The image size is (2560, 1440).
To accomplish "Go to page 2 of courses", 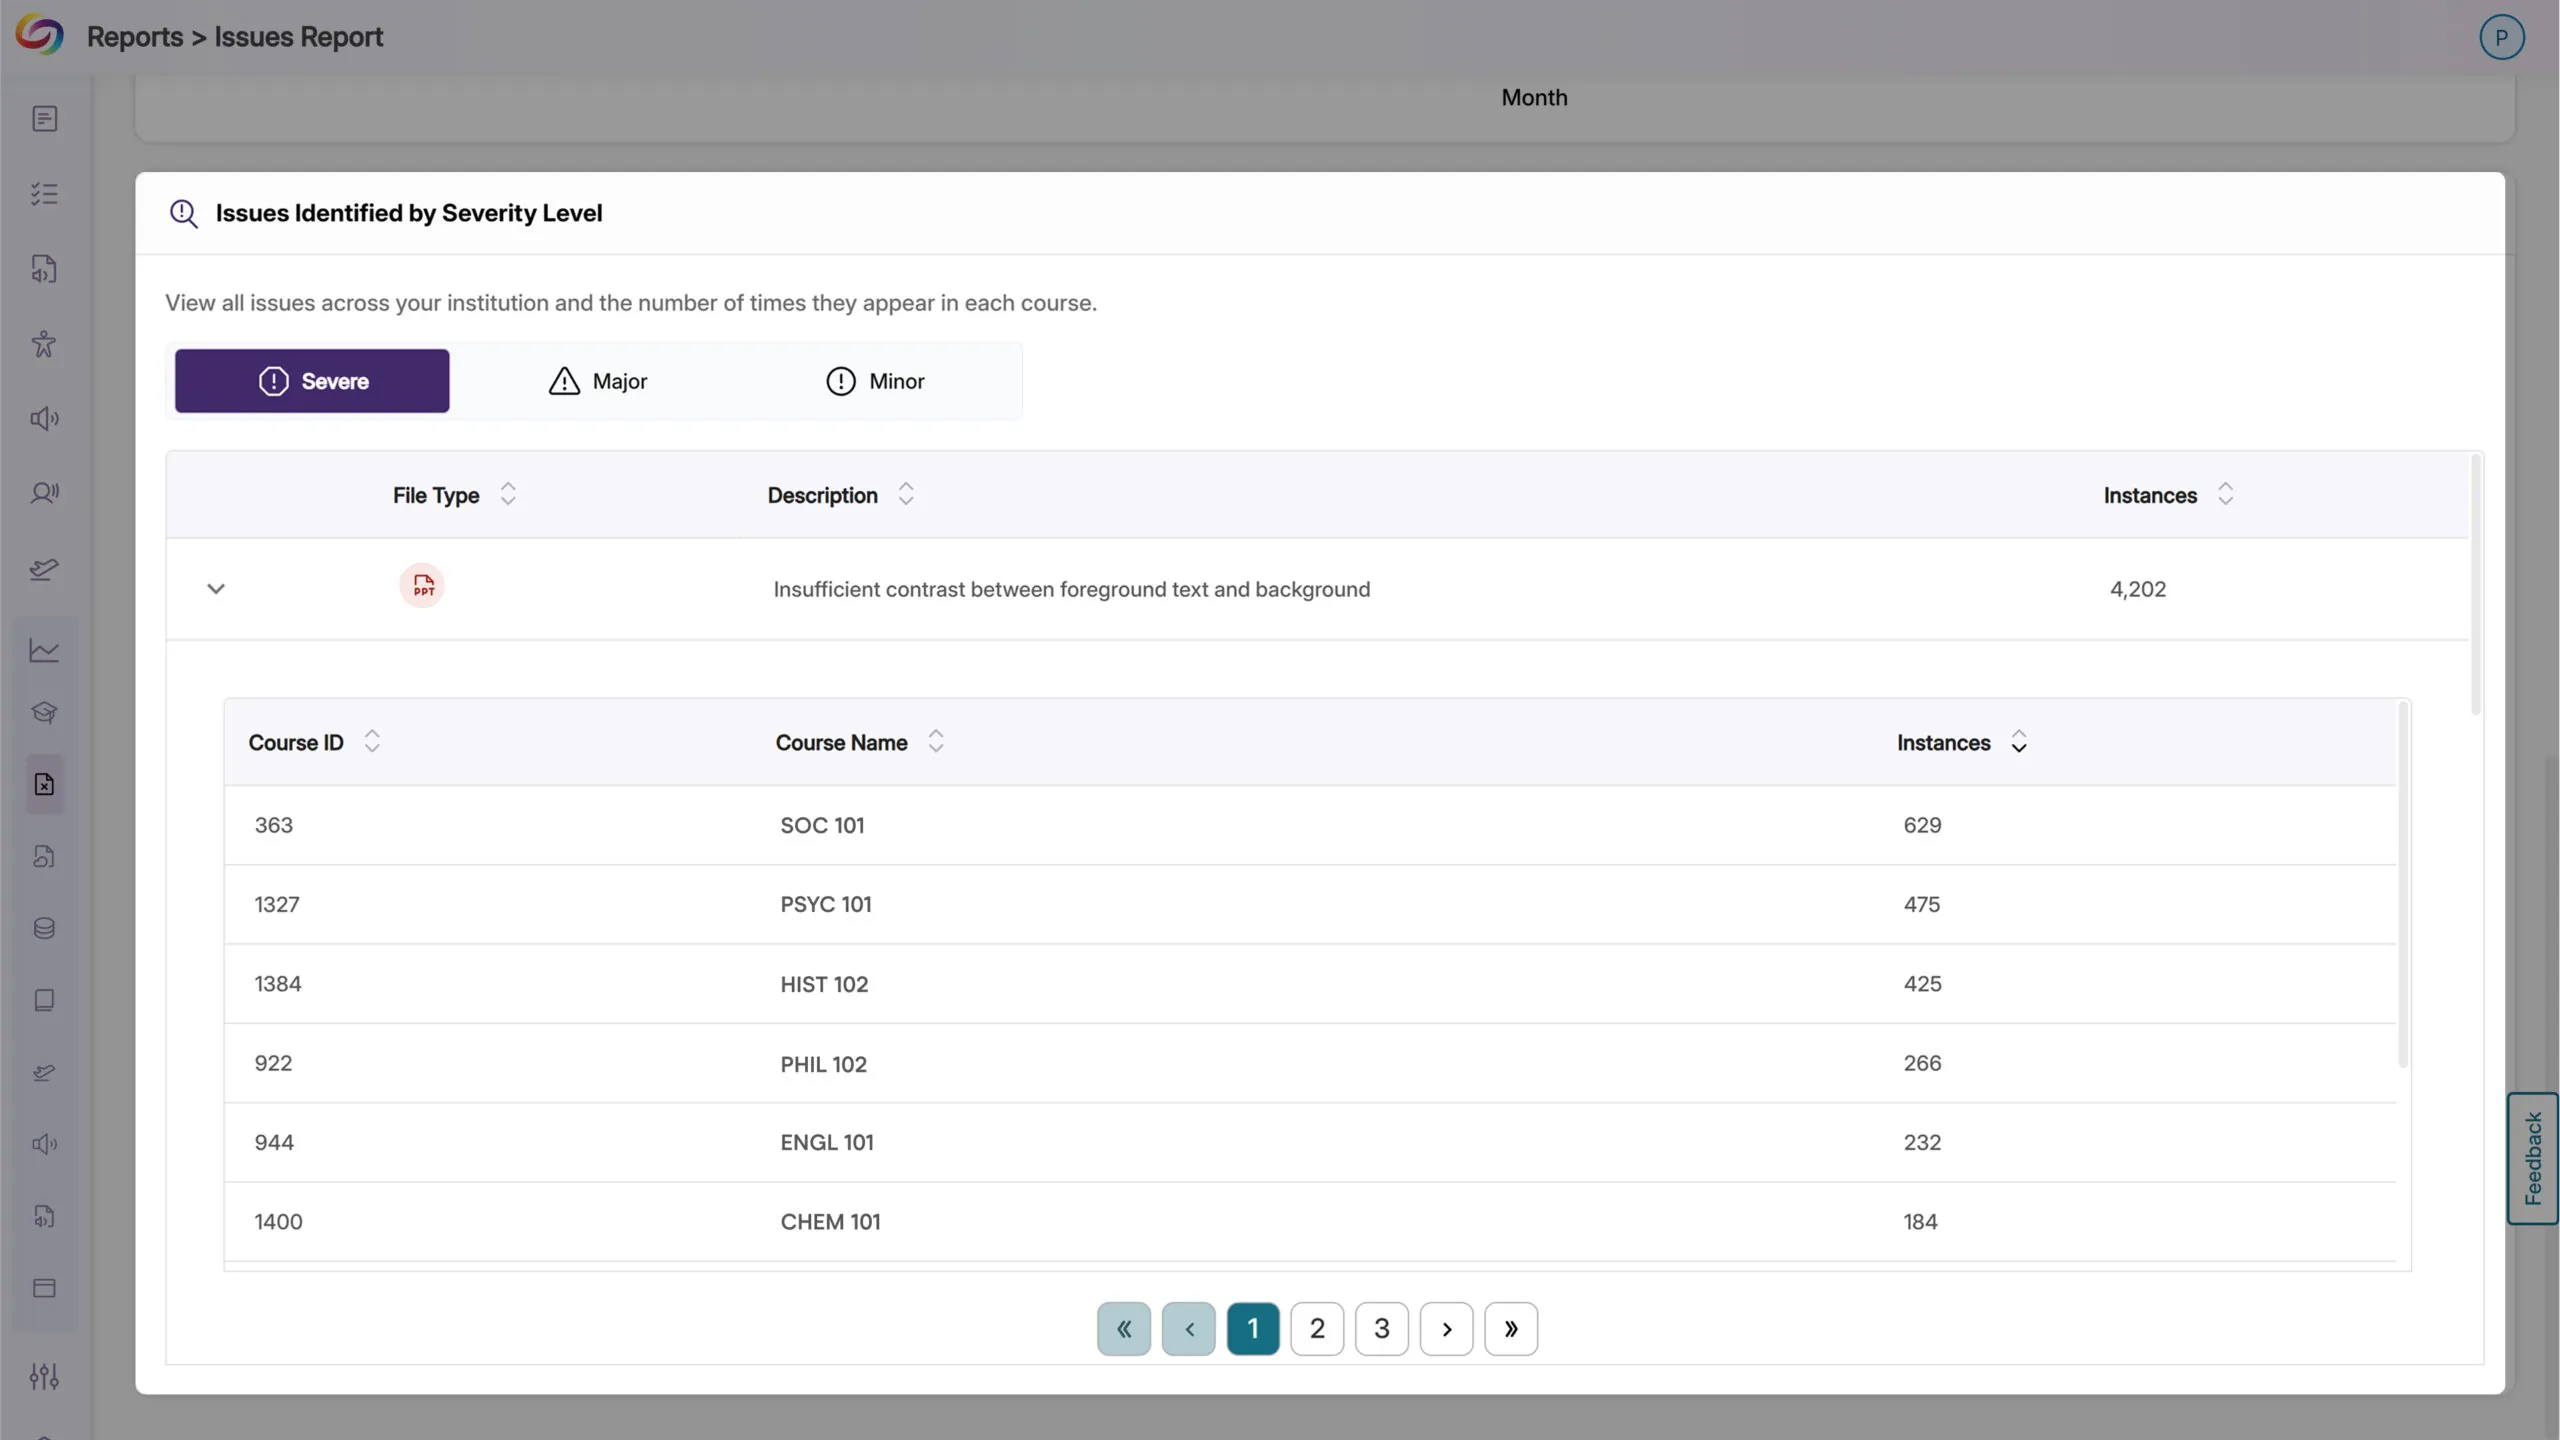I will coord(1317,1328).
